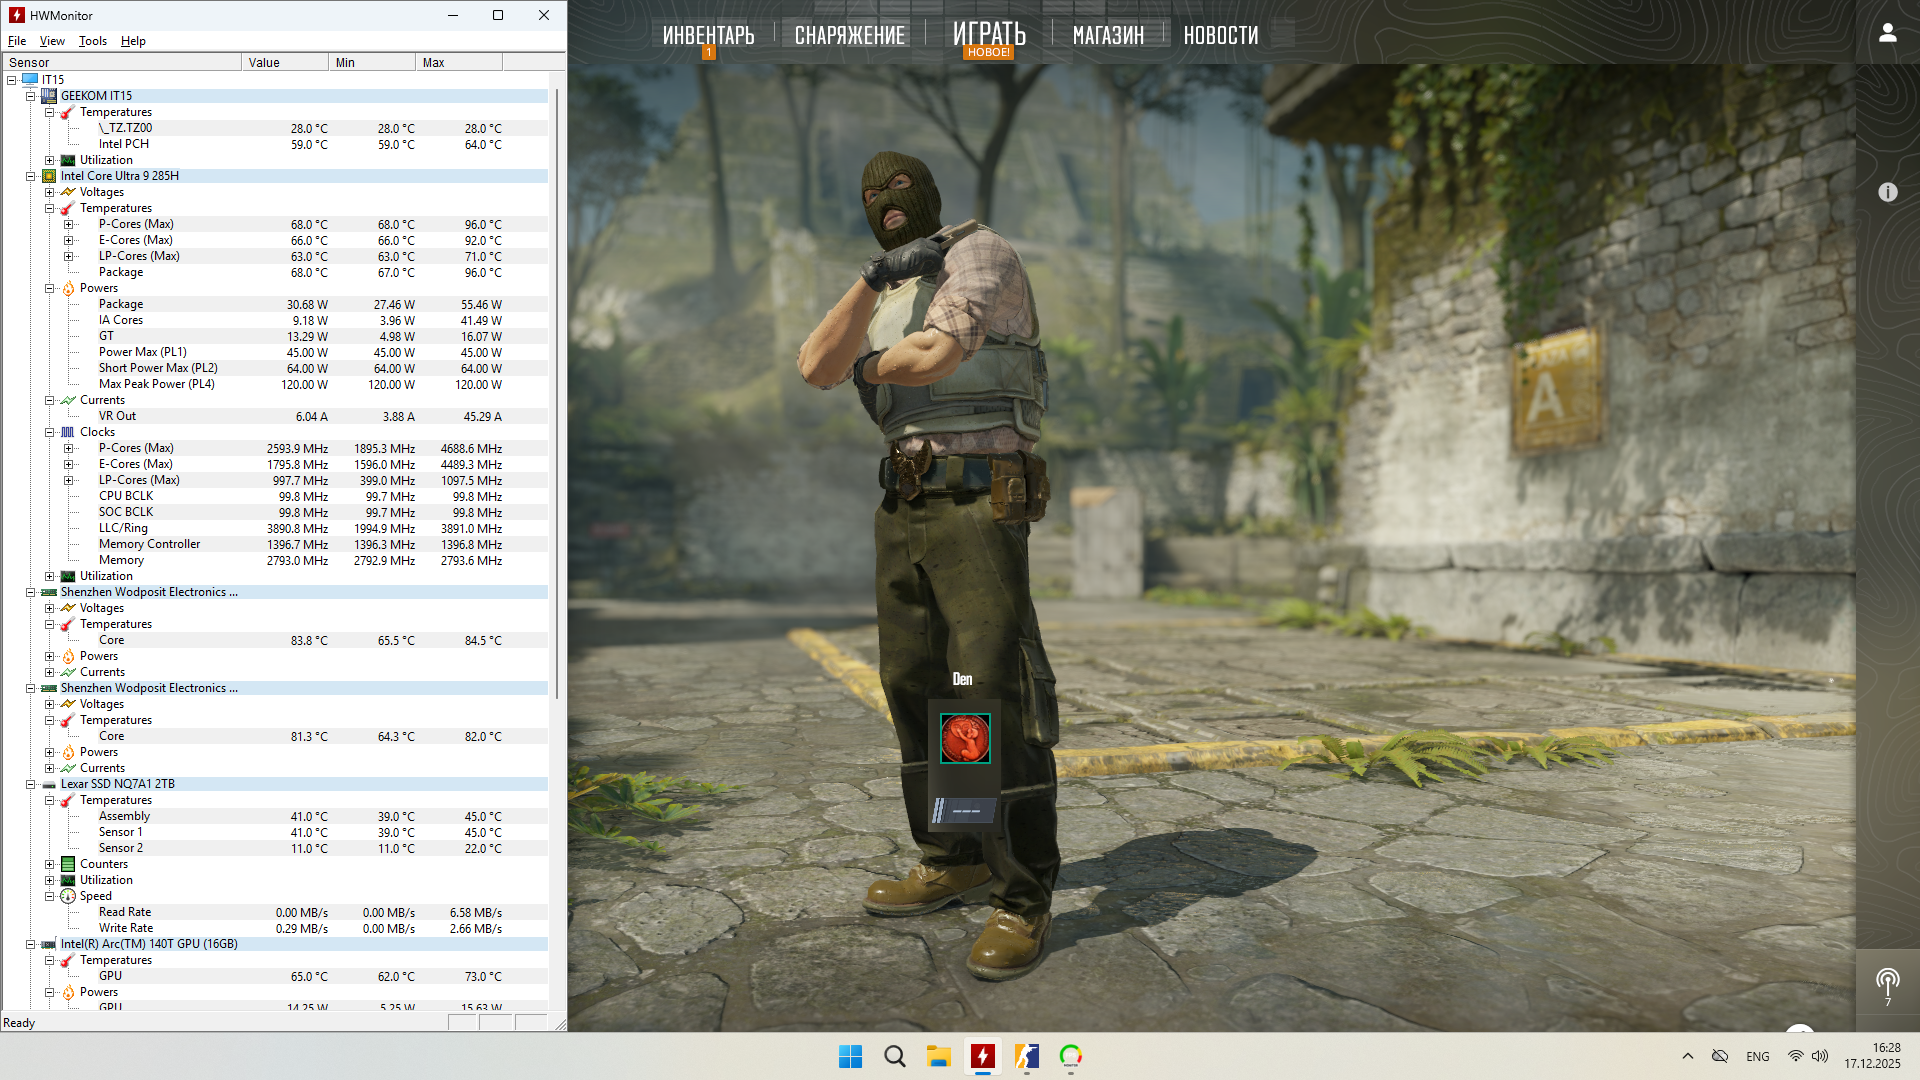This screenshot has width=1920, height=1080.
Task: Collapse the Lexar SSD Speed section
Action: tap(49, 896)
